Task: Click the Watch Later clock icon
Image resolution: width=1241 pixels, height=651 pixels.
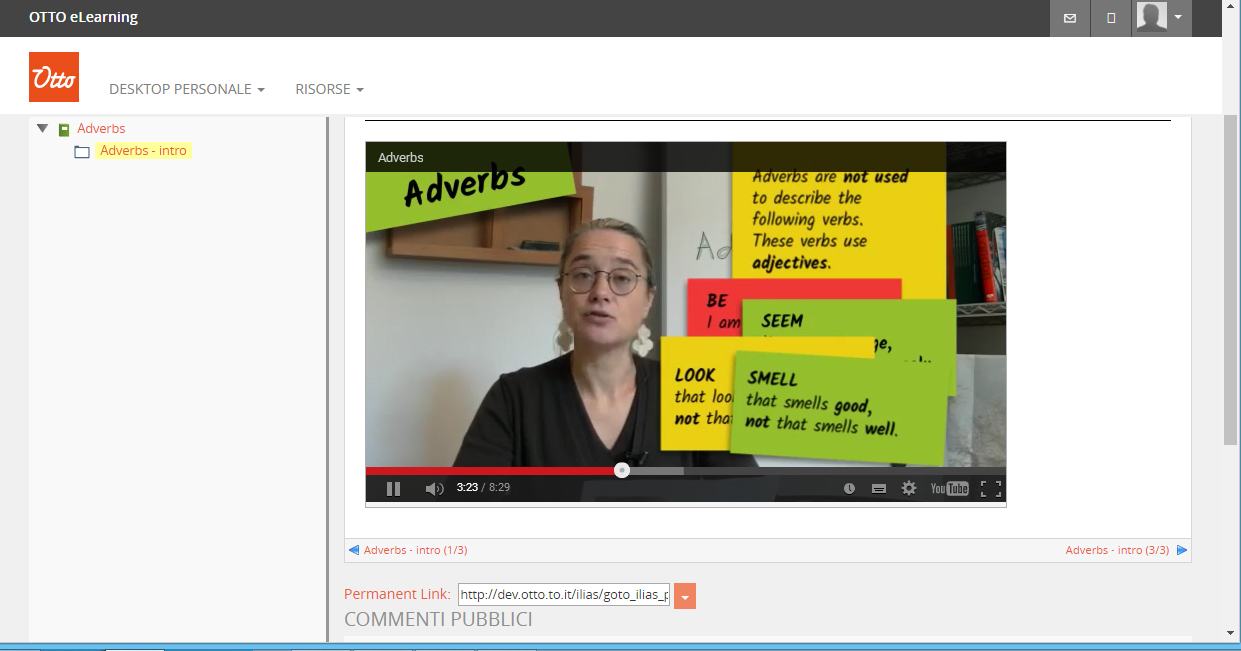Action: coord(849,489)
